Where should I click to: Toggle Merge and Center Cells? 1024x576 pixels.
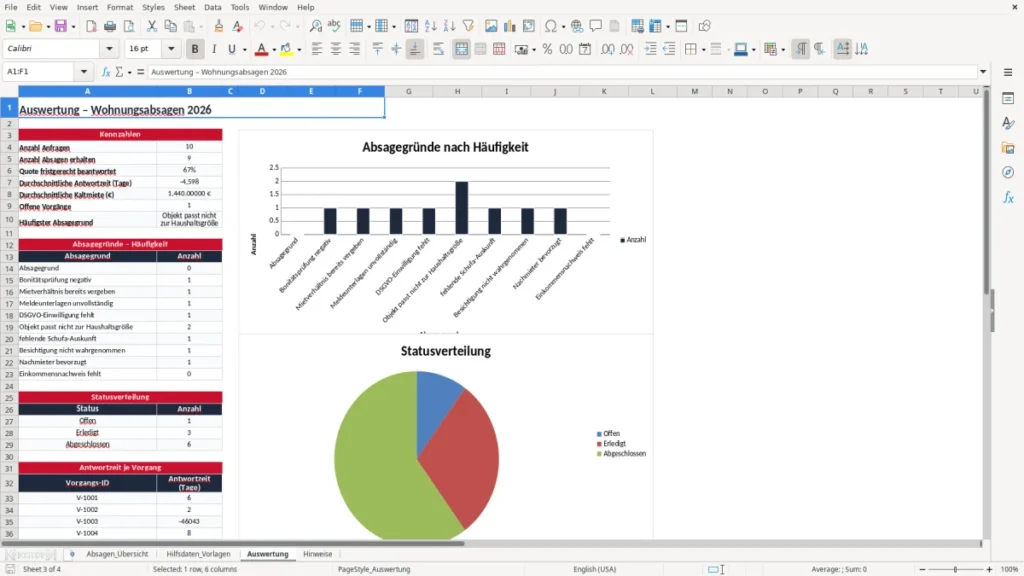pyautogui.click(x=461, y=49)
